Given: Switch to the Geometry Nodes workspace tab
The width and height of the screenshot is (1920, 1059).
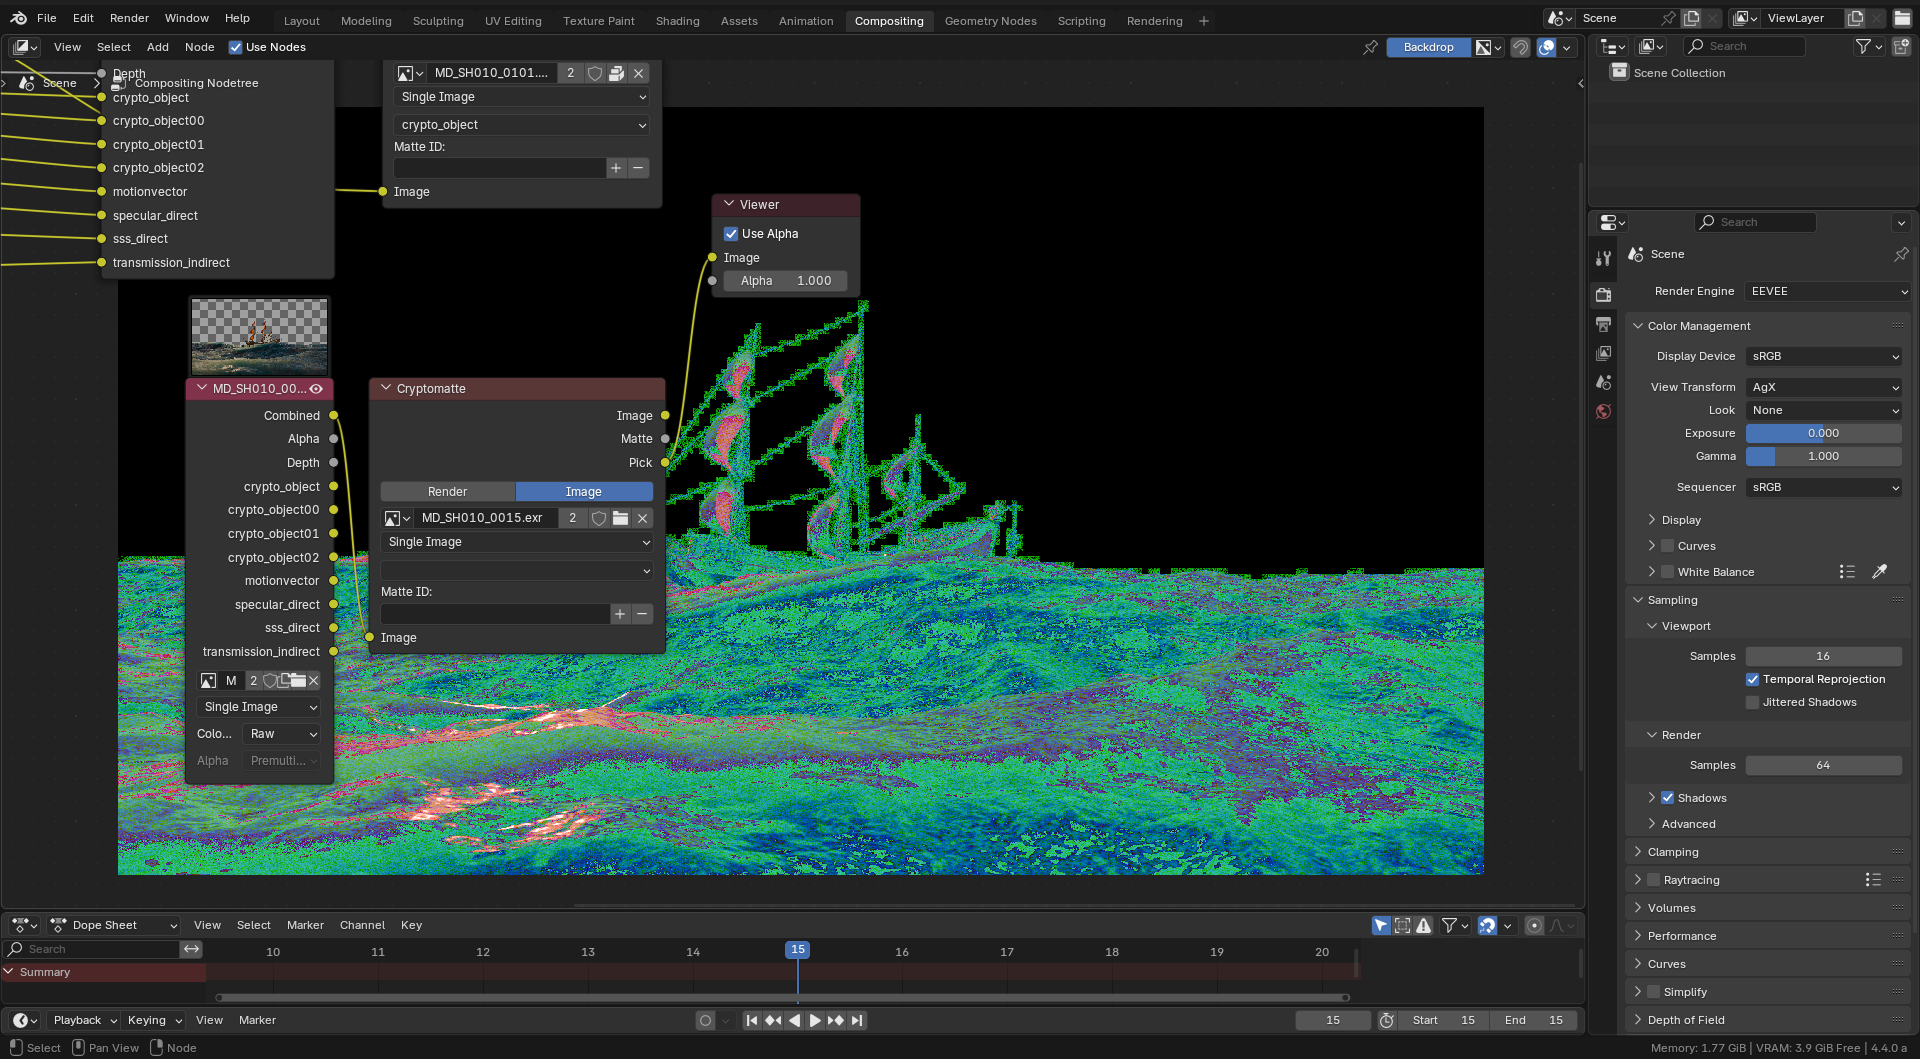Looking at the screenshot, I should [990, 21].
